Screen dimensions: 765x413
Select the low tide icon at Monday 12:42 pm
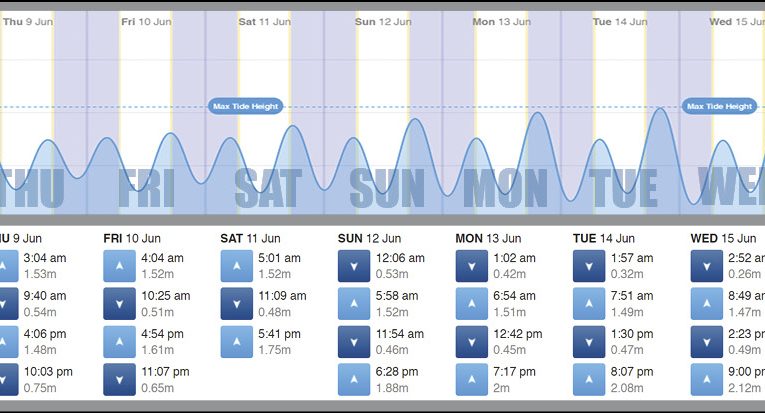coord(470,341)
